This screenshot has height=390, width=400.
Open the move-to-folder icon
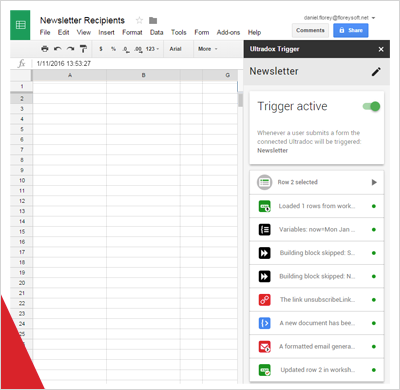point(153,21)
